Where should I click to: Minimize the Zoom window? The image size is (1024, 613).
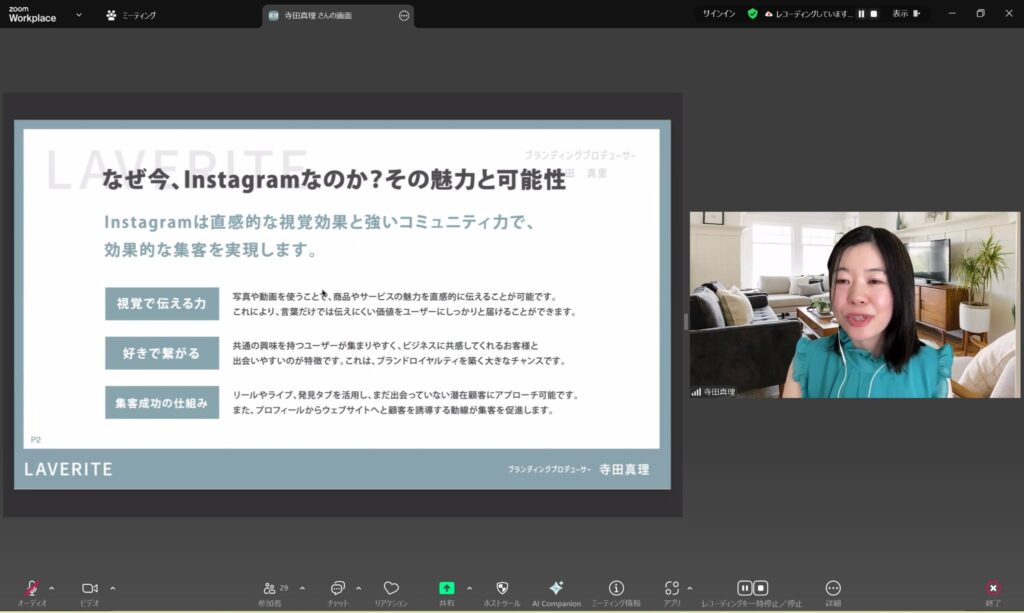click(x=952, y=14)
